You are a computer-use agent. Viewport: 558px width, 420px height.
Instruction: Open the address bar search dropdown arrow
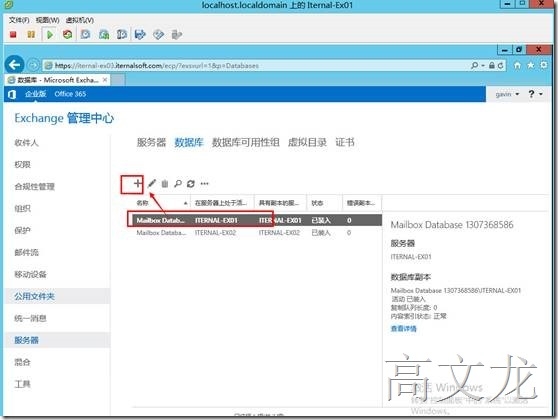coord(483,65)
